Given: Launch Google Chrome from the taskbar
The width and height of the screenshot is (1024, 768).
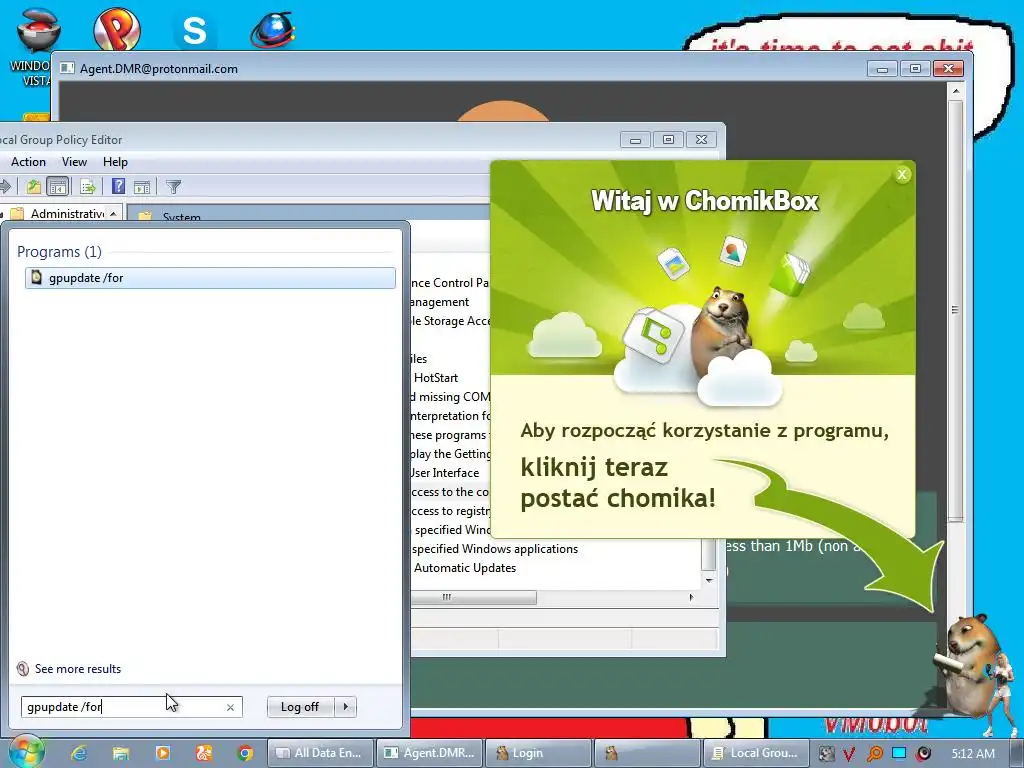Looking at the screenshot, I should (245, 753).
